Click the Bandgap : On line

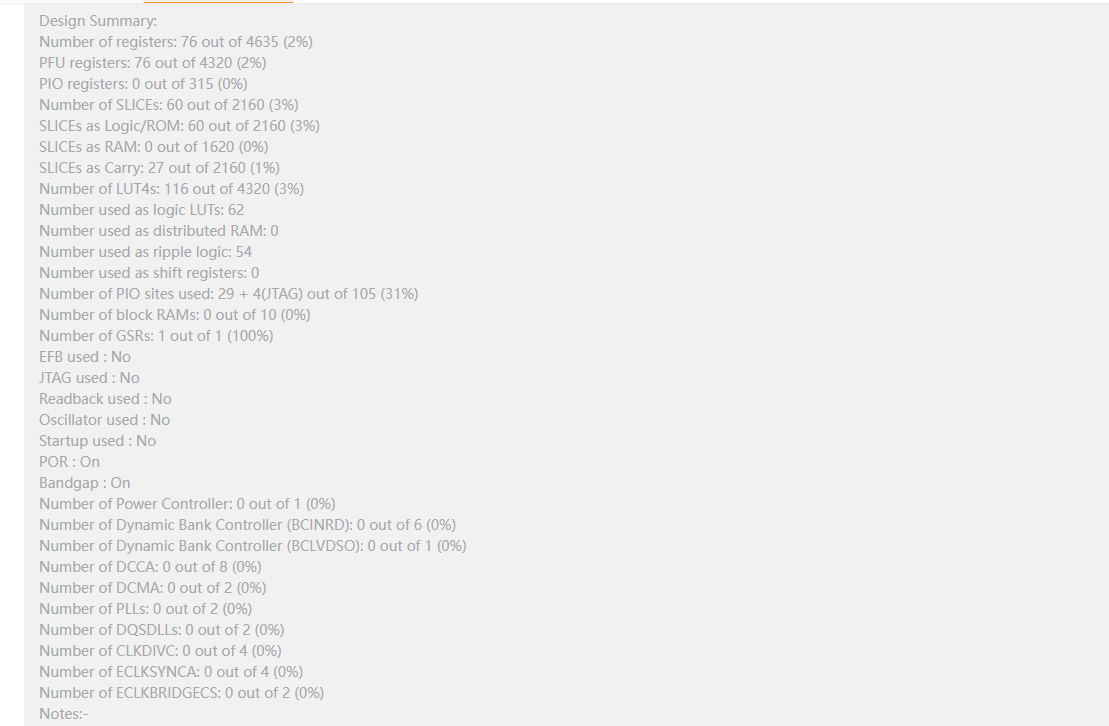tap(84, 483)
